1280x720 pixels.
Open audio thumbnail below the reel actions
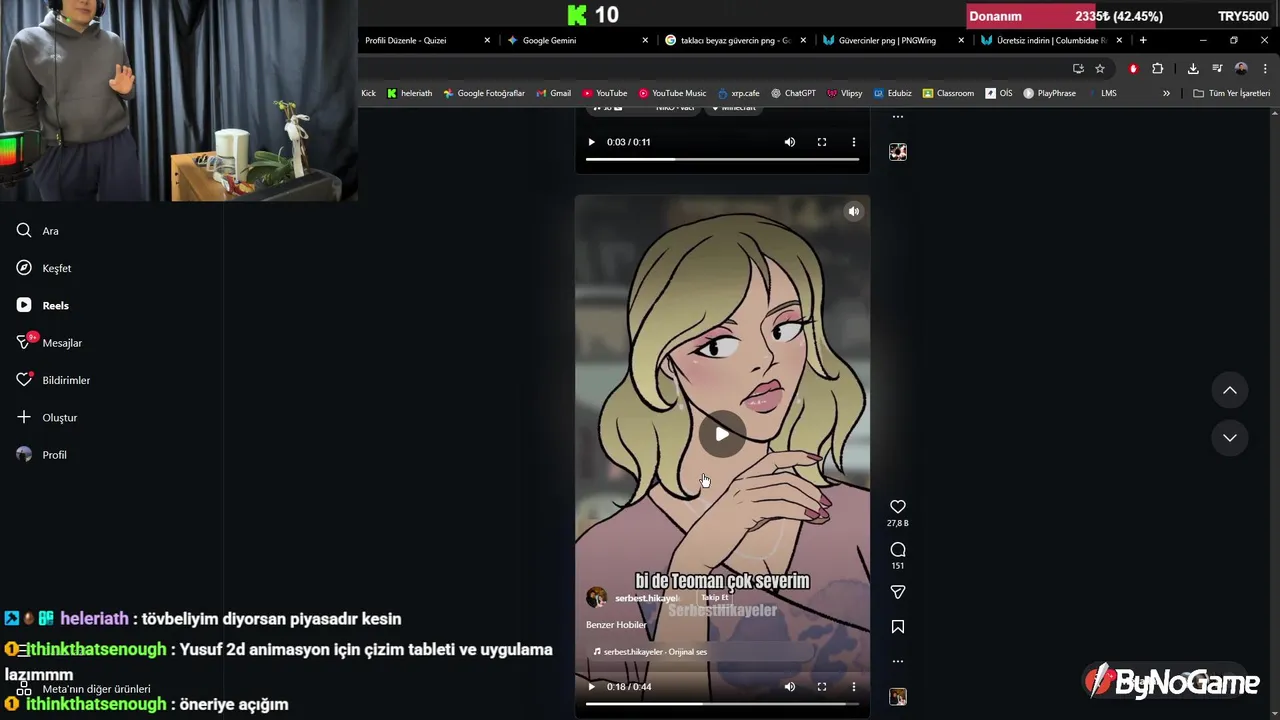tap(898, 697)
